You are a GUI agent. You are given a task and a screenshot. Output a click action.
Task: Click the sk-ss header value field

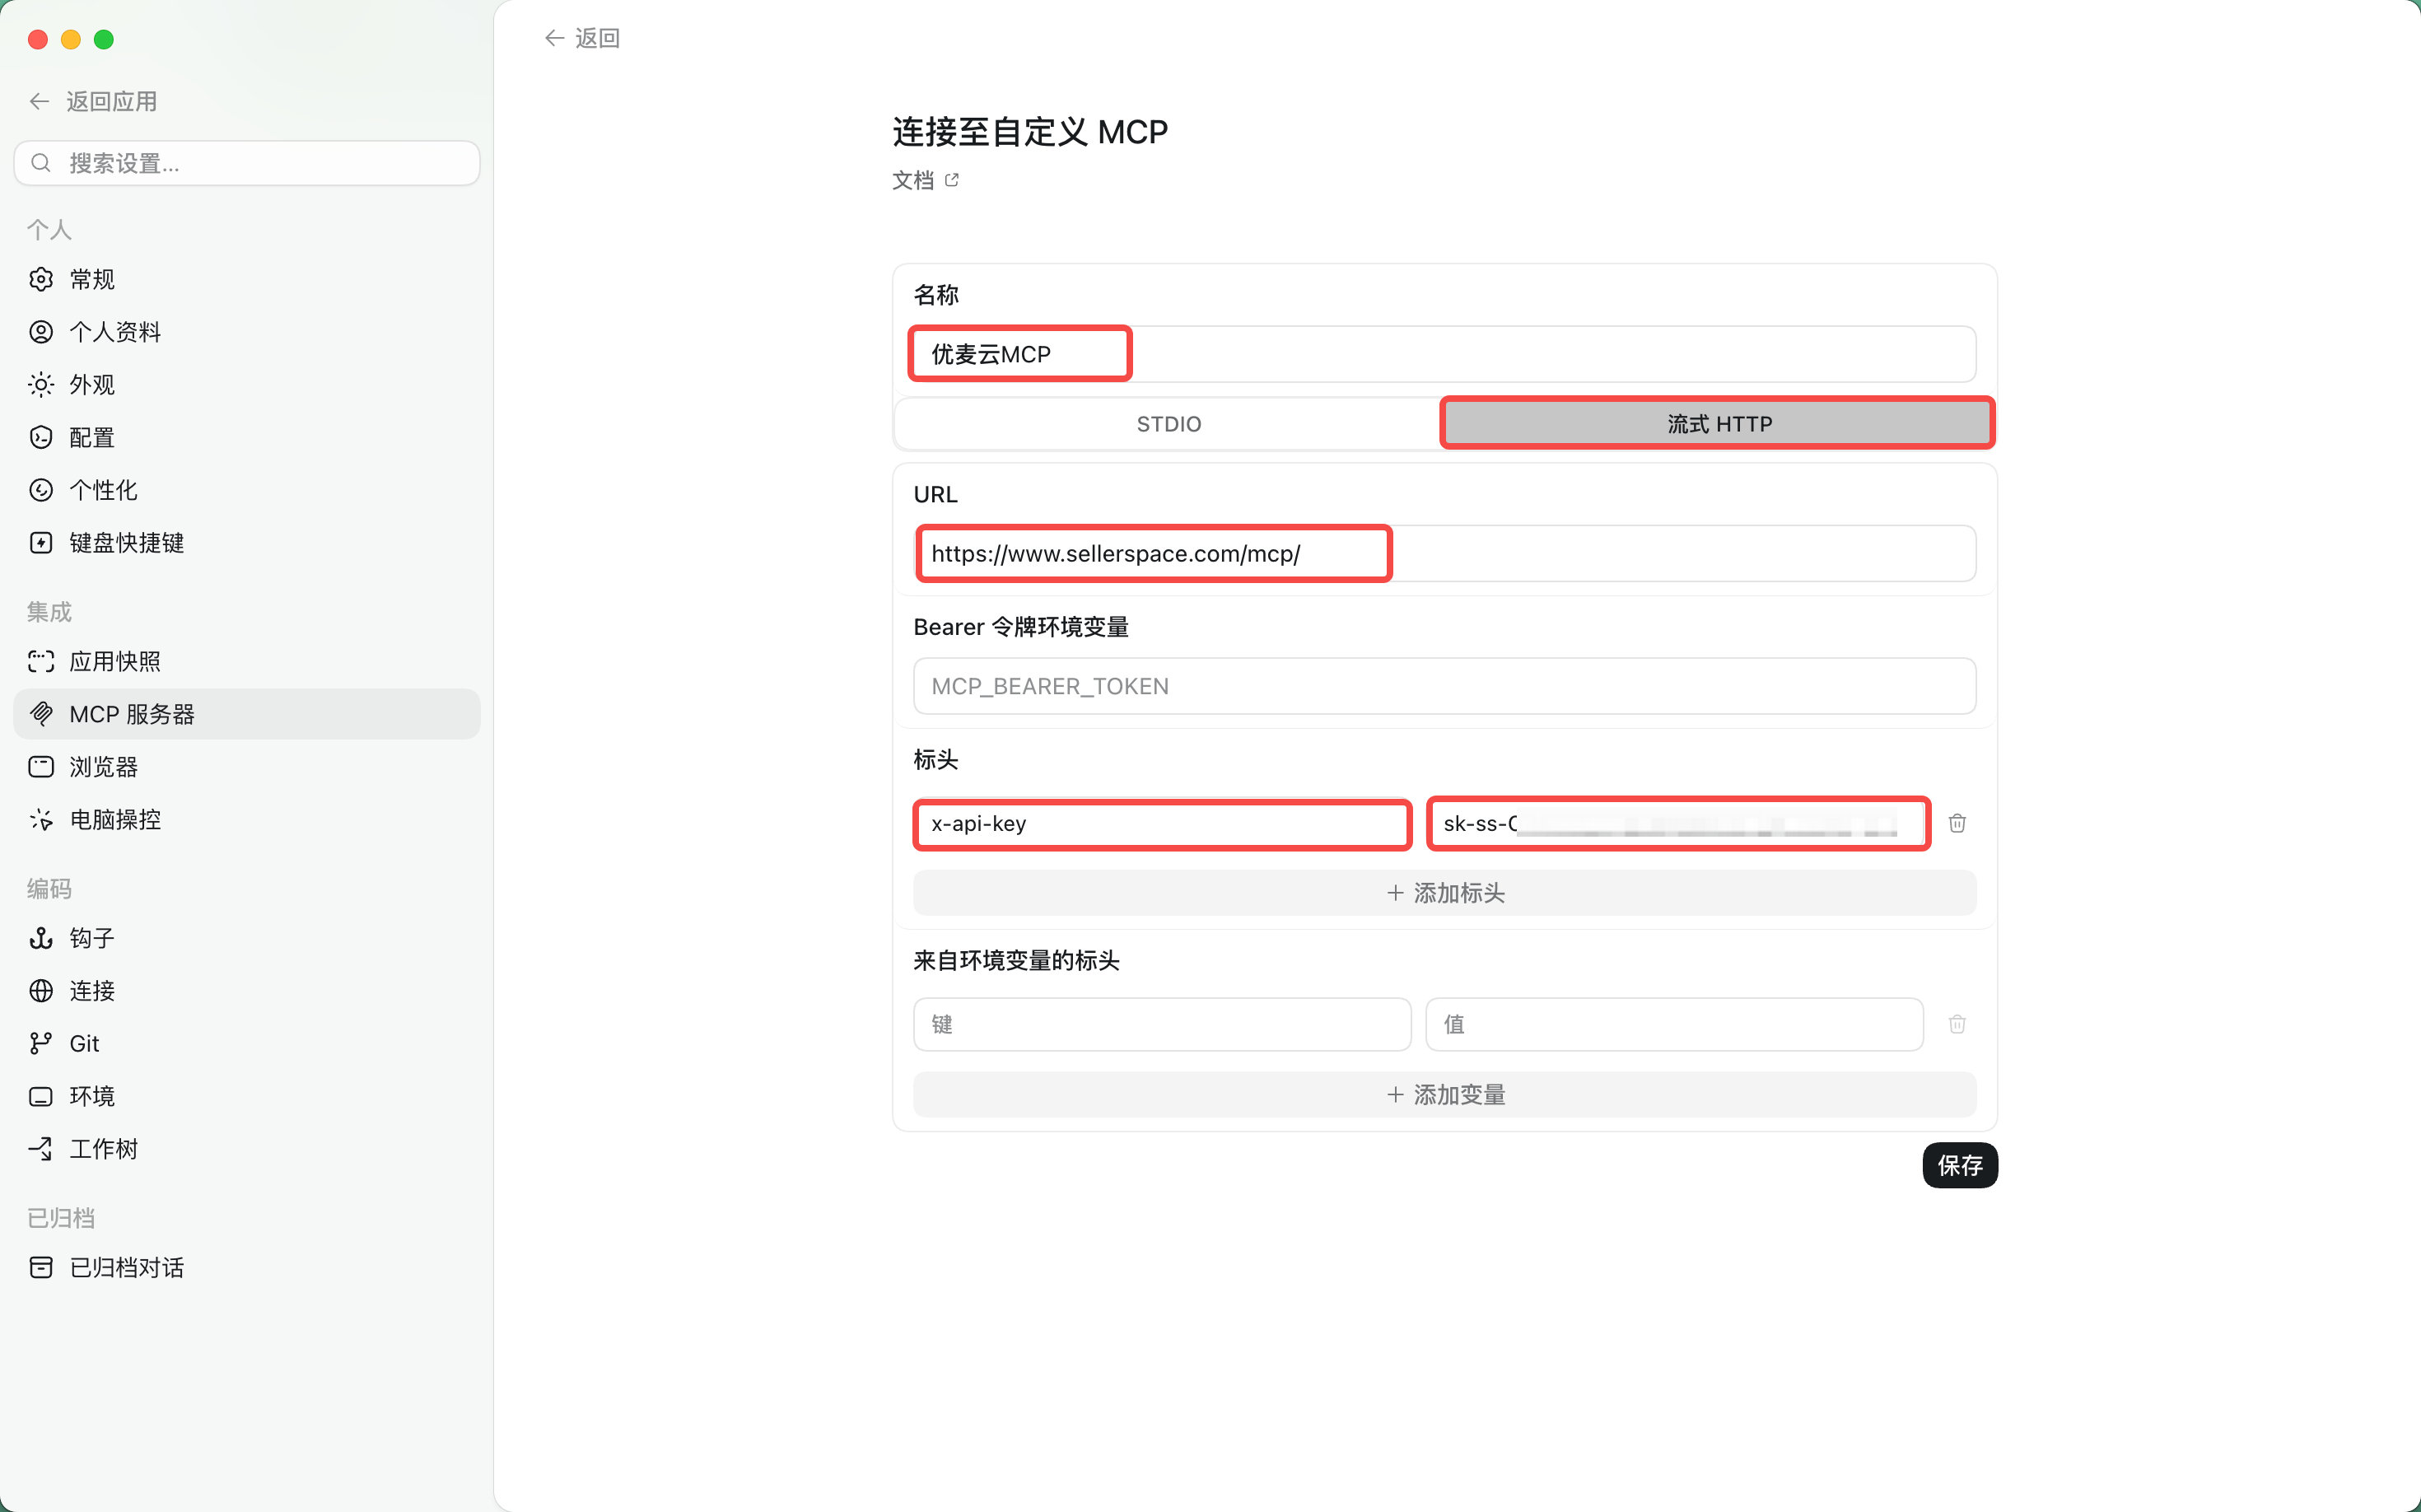click(1677, 823)
